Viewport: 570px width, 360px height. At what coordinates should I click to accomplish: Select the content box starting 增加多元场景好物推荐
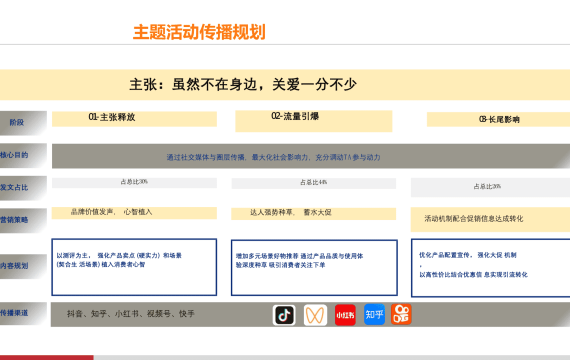tap(314, 268)
